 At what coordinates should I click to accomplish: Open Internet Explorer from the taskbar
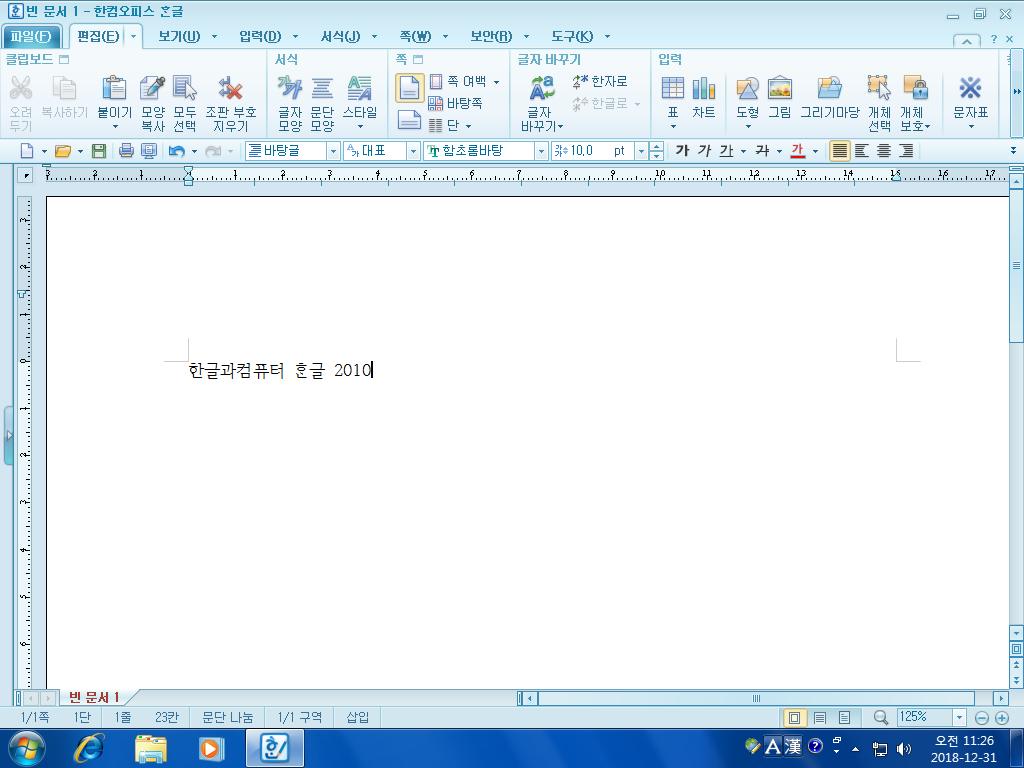[x=89, y=748]
